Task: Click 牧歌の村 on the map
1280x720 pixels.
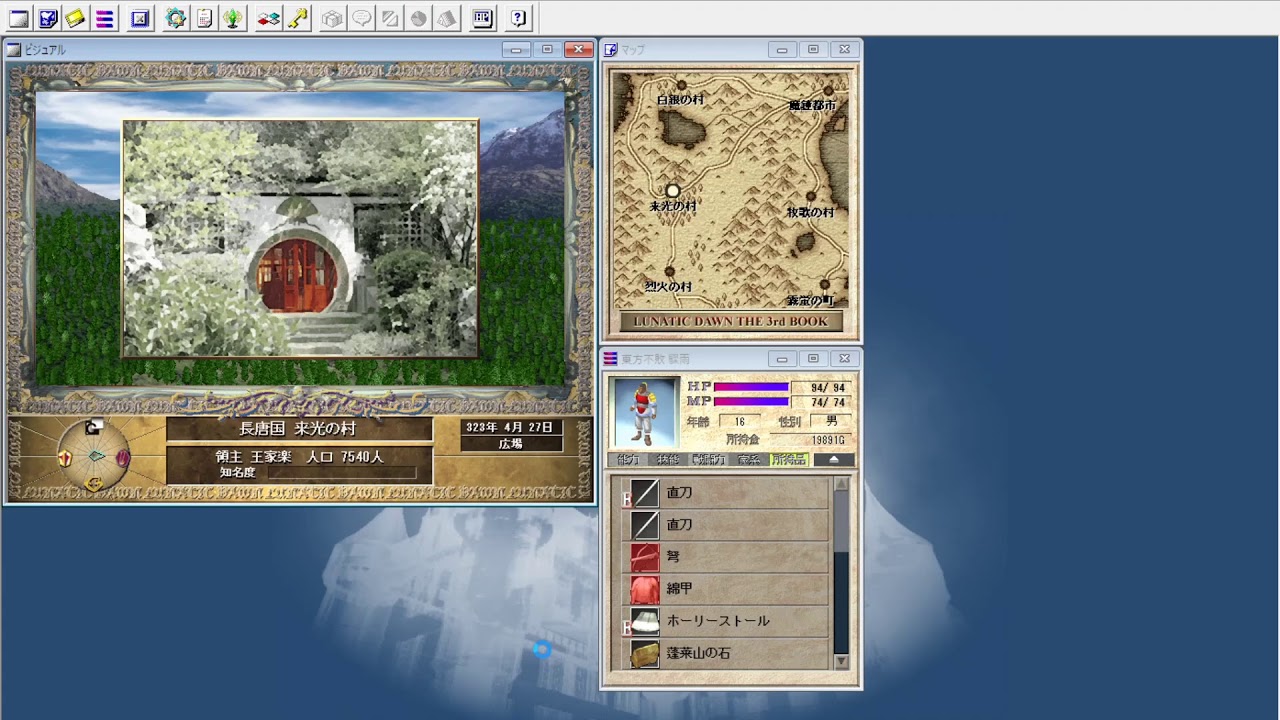Action: 810,212
